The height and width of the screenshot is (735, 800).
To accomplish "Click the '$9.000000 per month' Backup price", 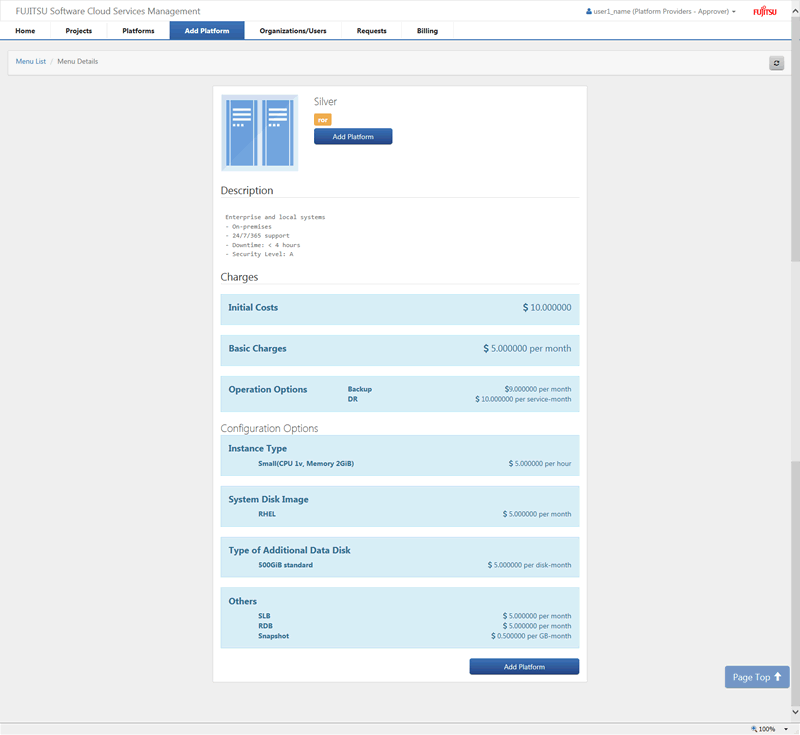I will coord(538,389).
